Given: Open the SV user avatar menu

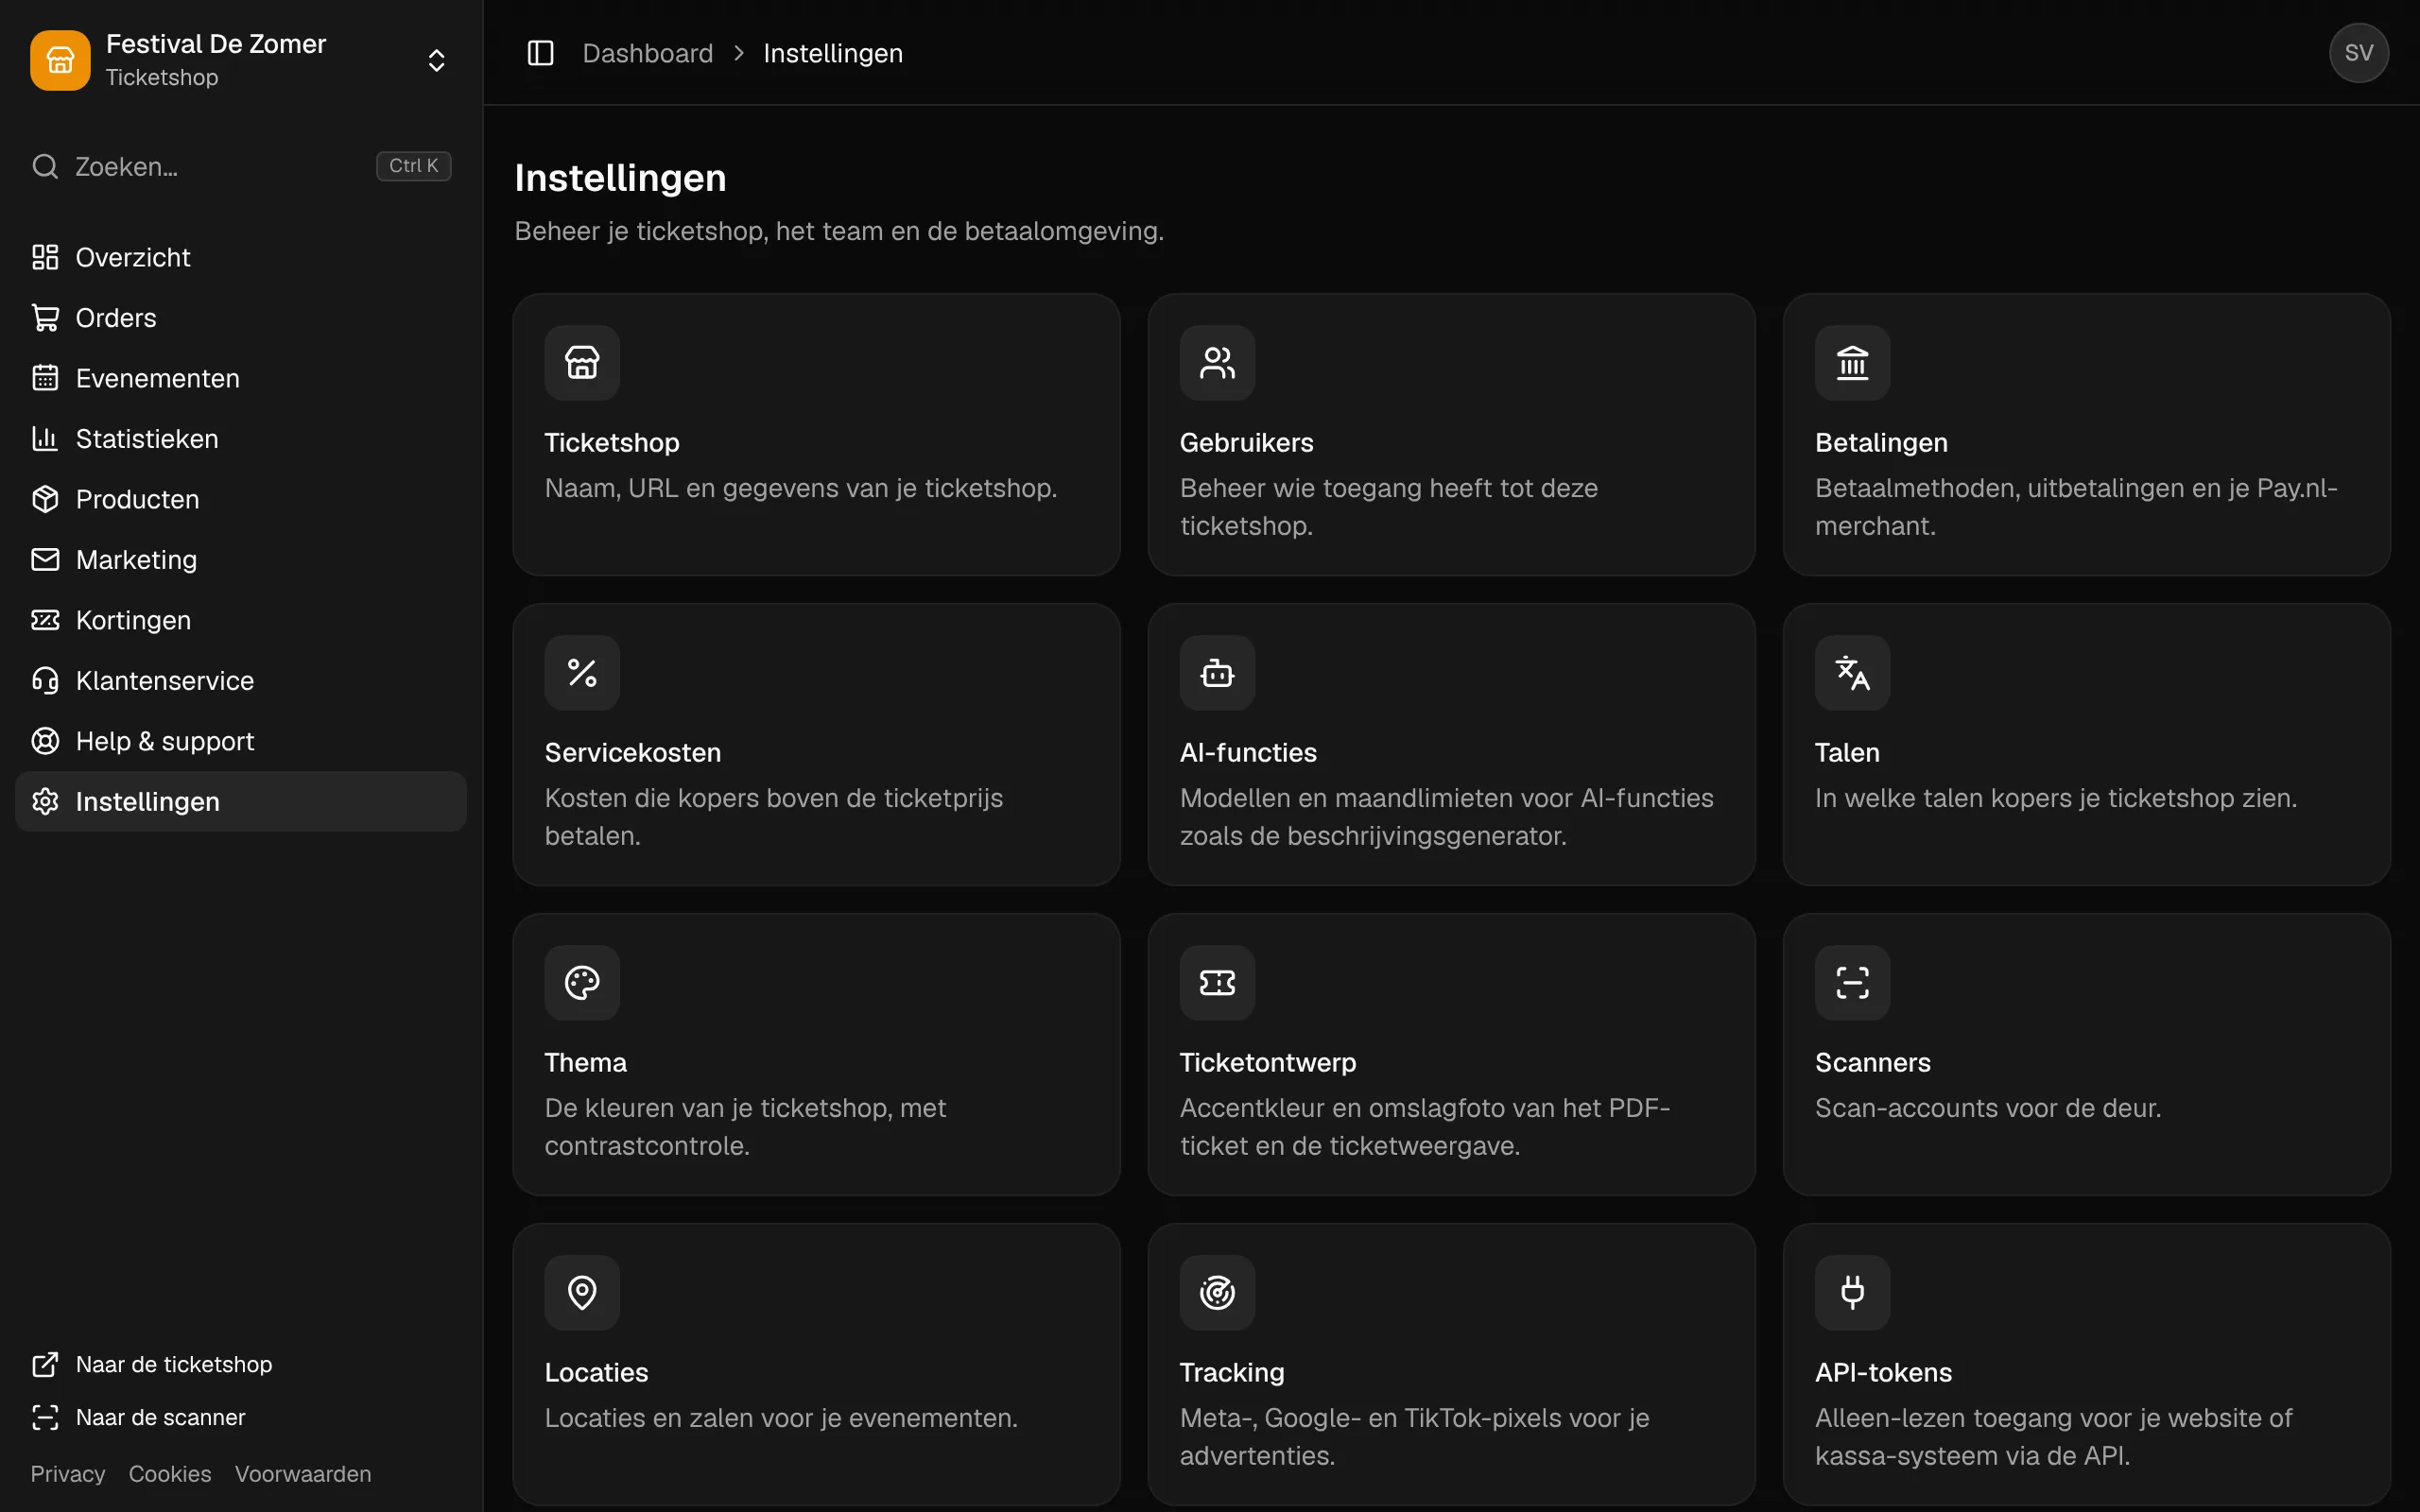Looking at the screenshot, I should 2358,53.
